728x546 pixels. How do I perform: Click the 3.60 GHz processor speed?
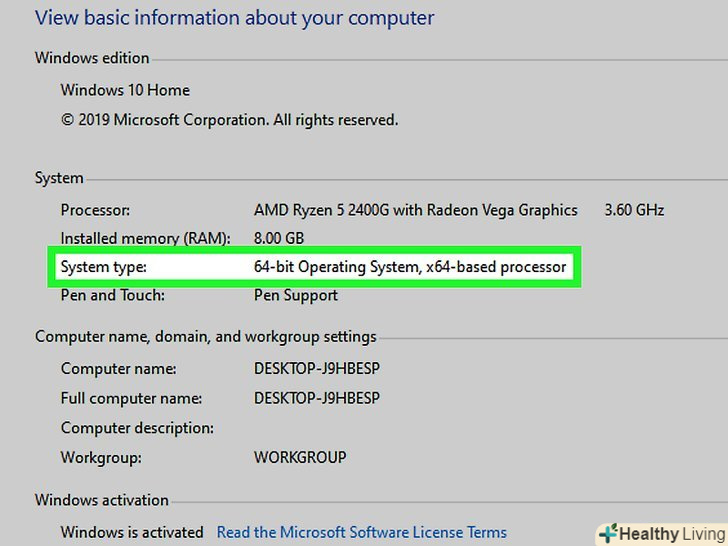point(634,210)
